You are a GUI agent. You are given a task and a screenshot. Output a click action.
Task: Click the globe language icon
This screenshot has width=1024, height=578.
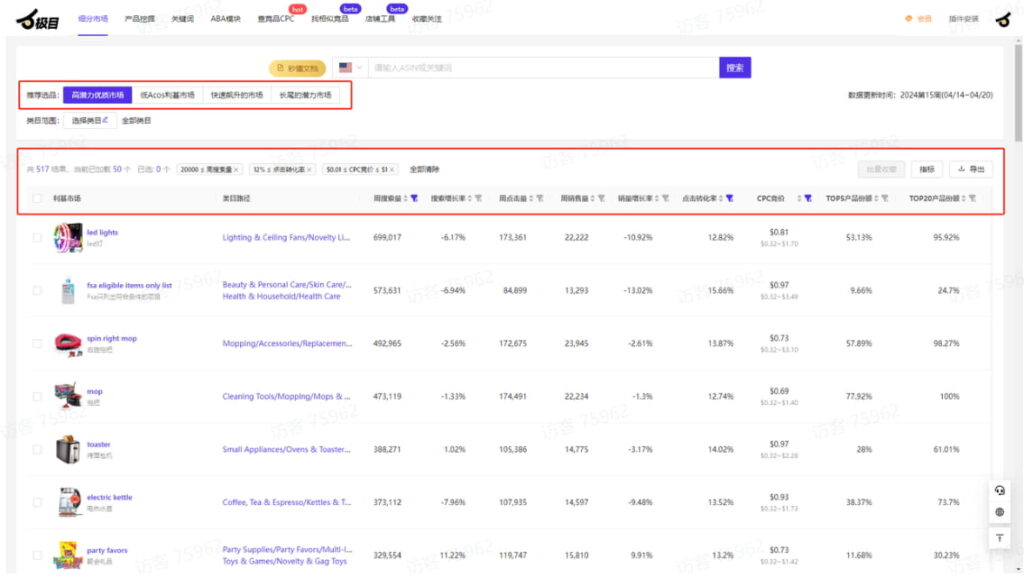999,513
